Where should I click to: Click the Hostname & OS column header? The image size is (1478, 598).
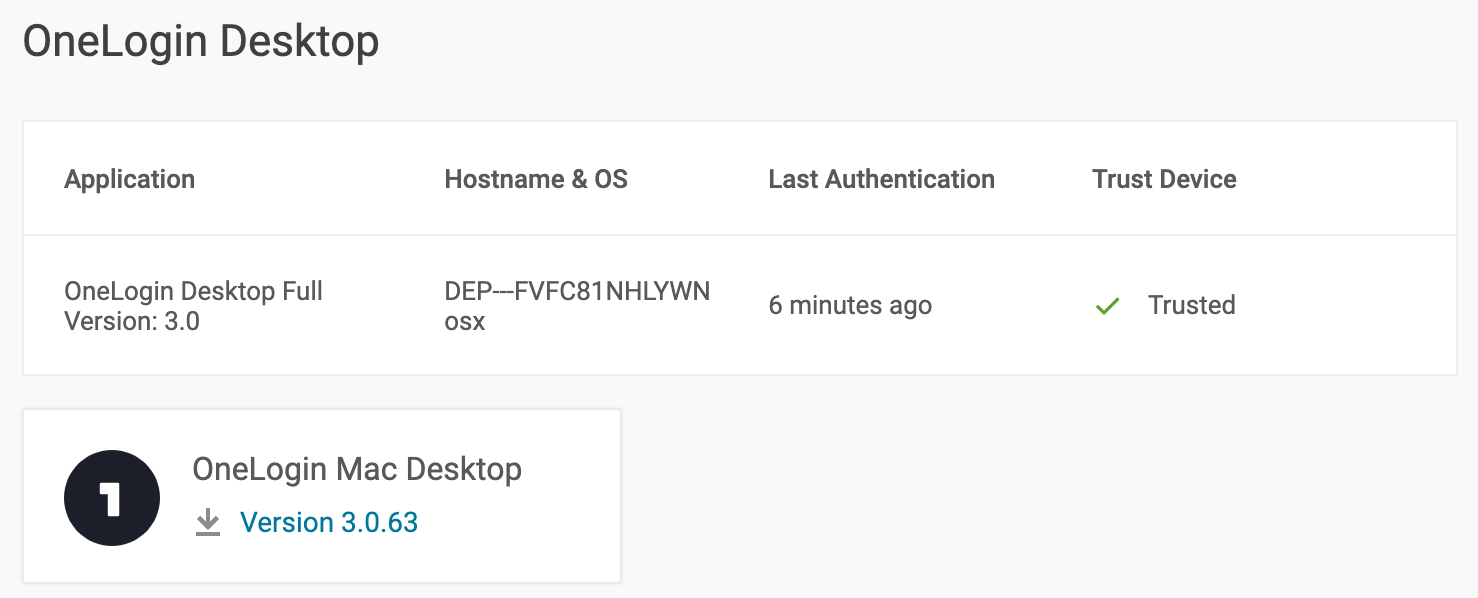[536, 180]
